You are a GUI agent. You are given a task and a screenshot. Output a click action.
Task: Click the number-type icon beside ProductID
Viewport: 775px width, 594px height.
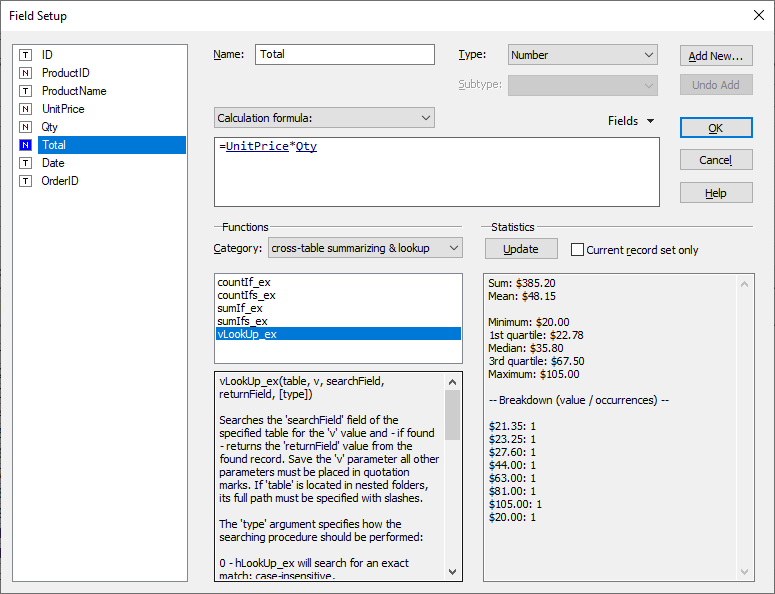click(25, 73)
